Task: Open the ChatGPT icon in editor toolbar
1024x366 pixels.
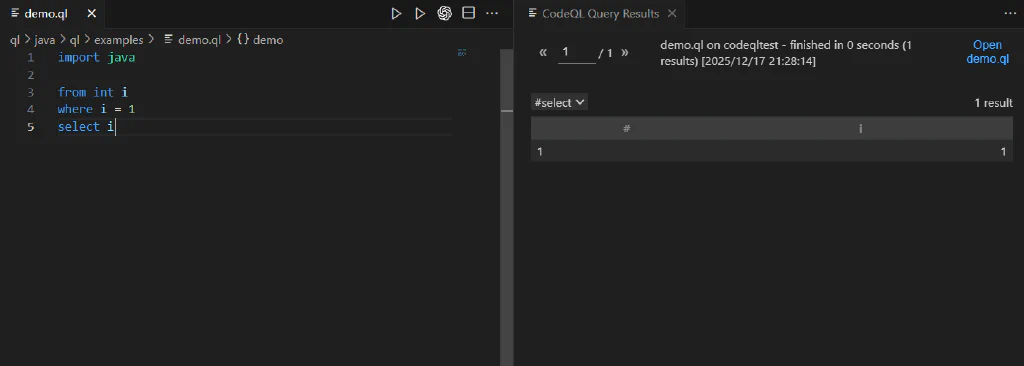Action: (444, 14)
